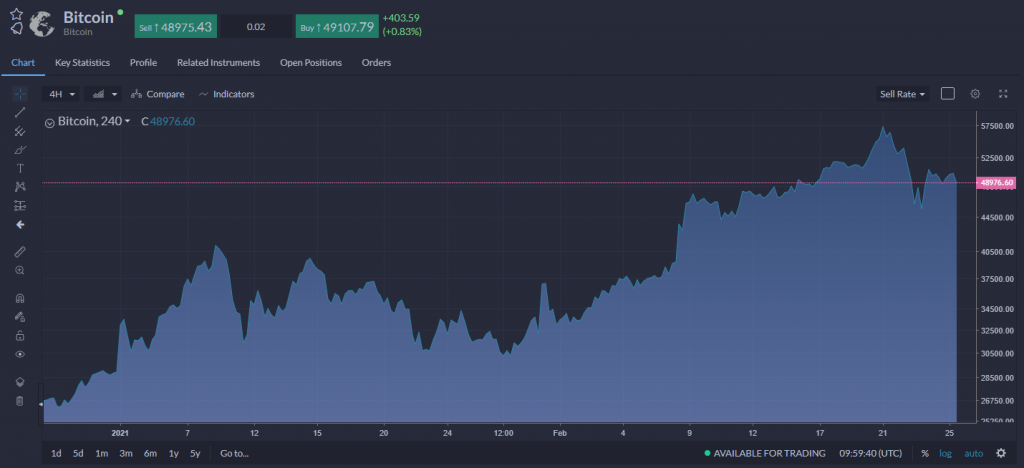
Task: Toggle magnet mode snapping
Action: [x=20, y=298]
